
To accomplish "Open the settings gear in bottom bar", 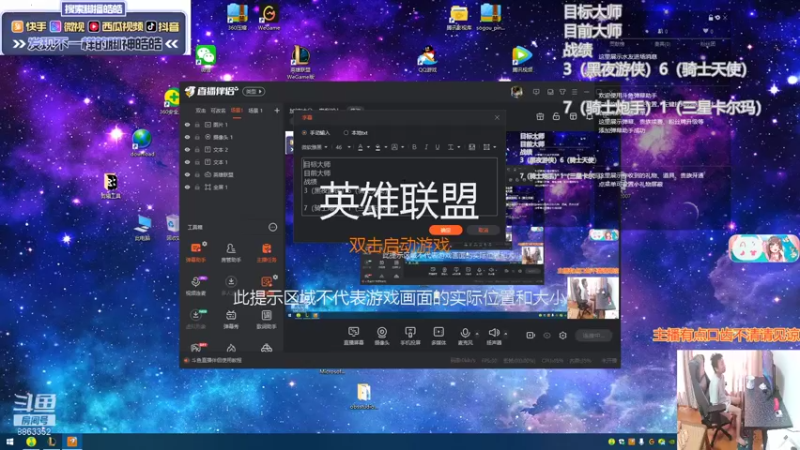I will click(x=563, y=335).
